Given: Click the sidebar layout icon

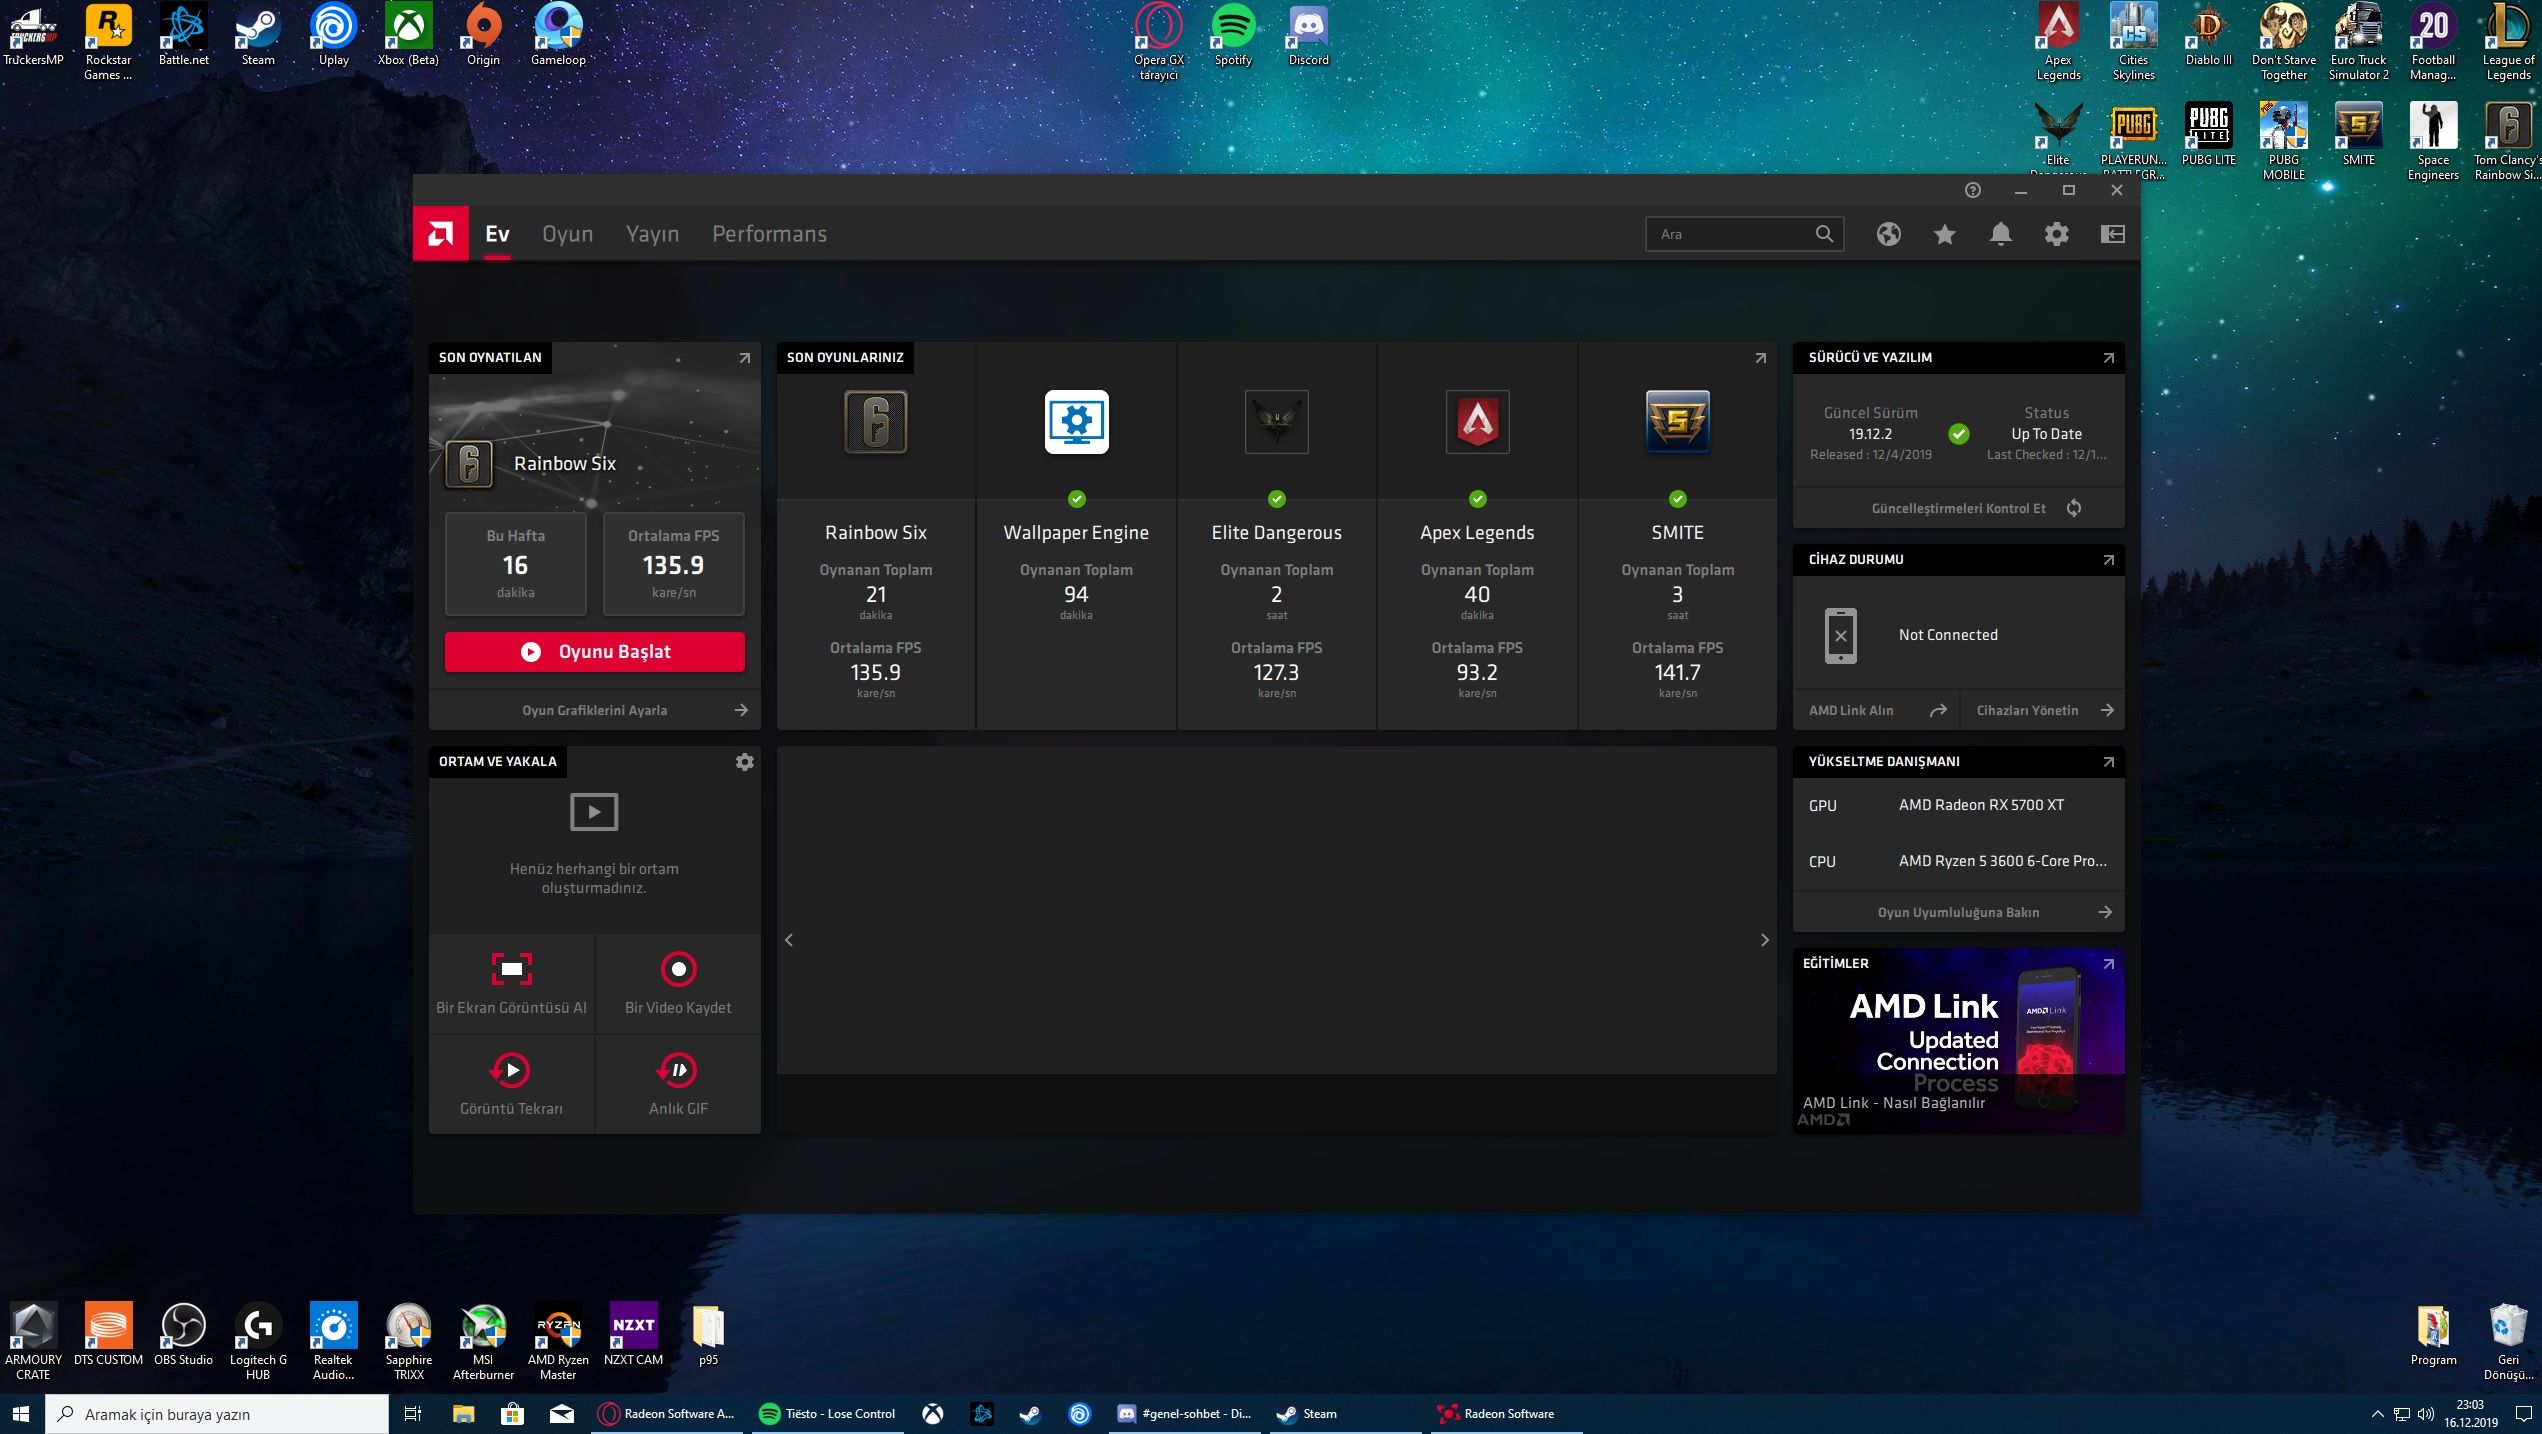Looking at the screenshot, I should [x=2112, y=234].
